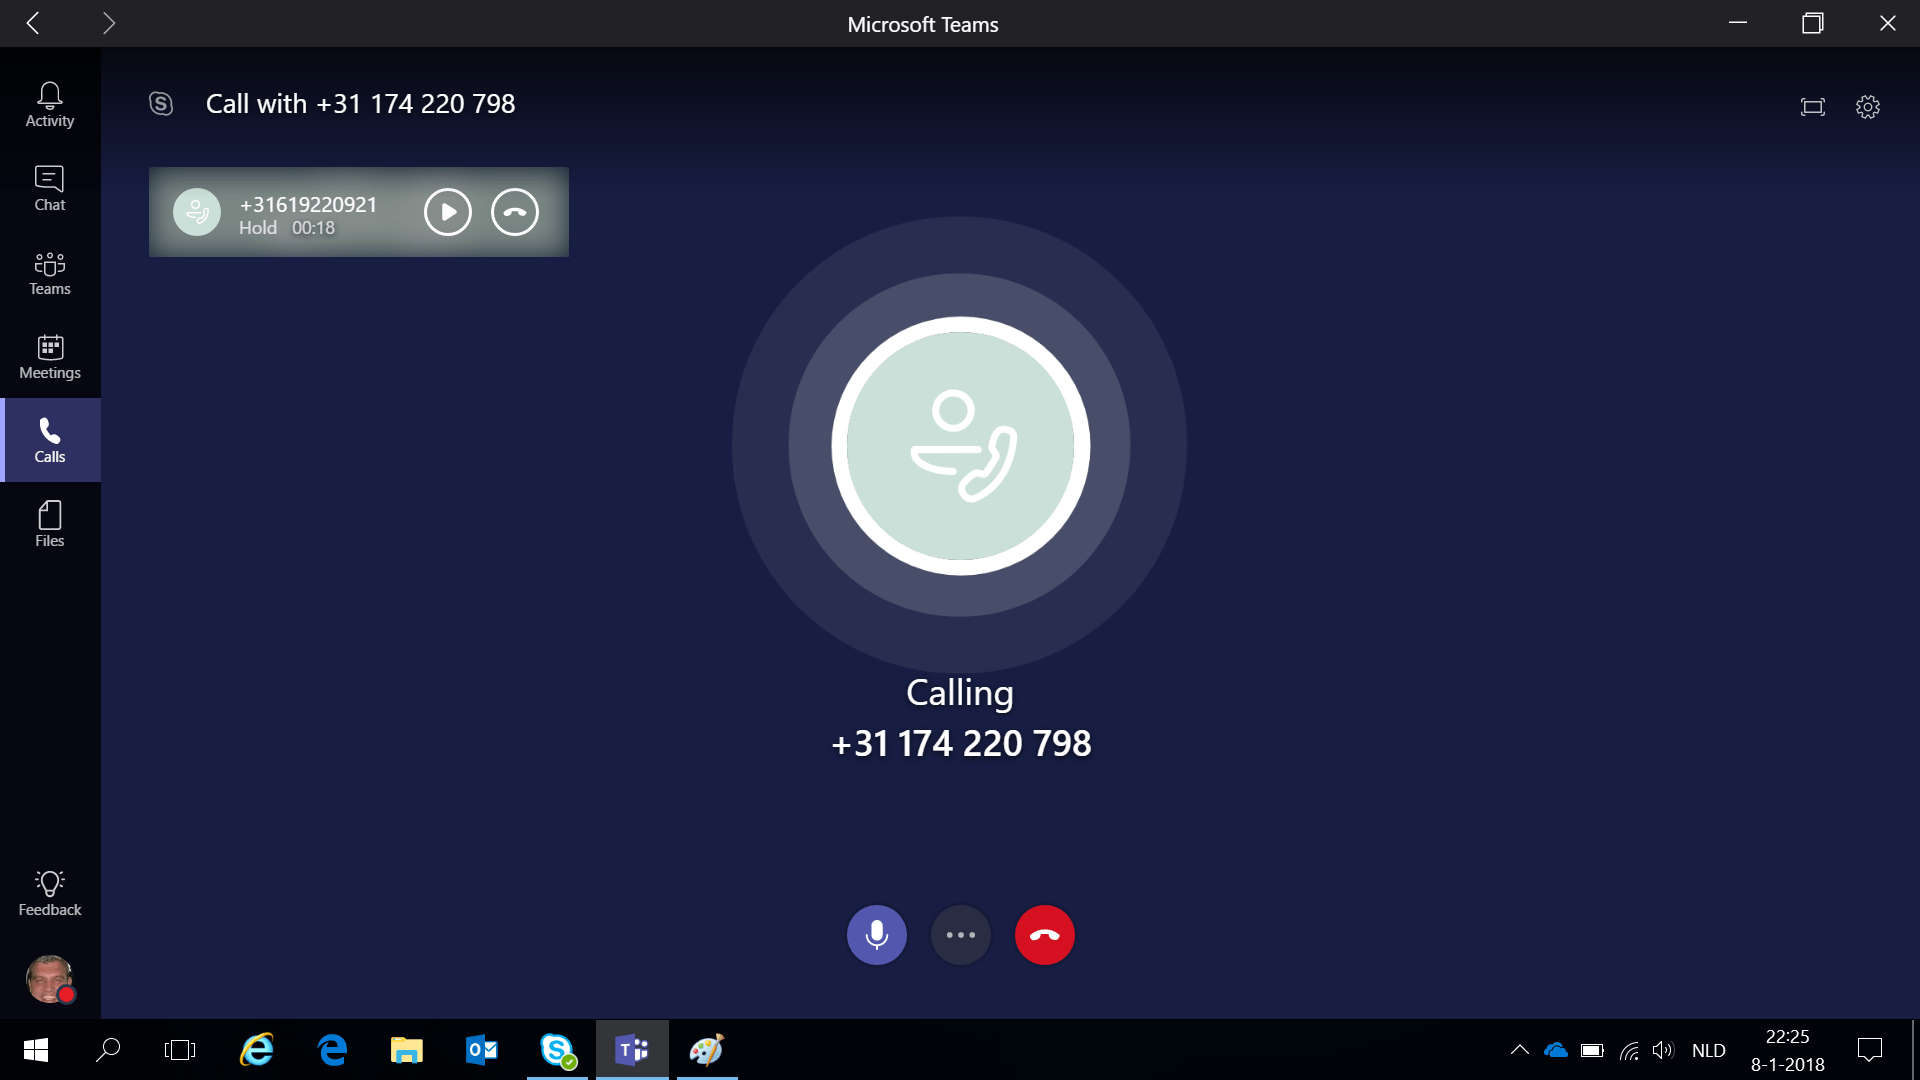Click the user profile avatar

(50, 979)
